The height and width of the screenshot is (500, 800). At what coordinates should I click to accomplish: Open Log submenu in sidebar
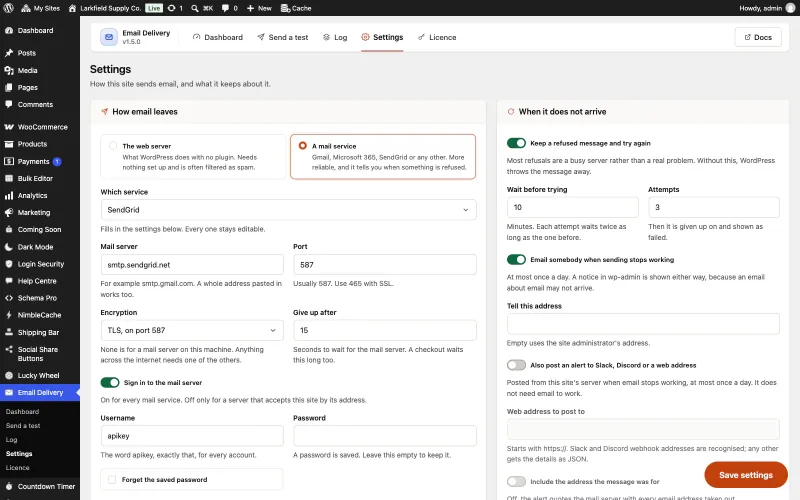(11, 440)
